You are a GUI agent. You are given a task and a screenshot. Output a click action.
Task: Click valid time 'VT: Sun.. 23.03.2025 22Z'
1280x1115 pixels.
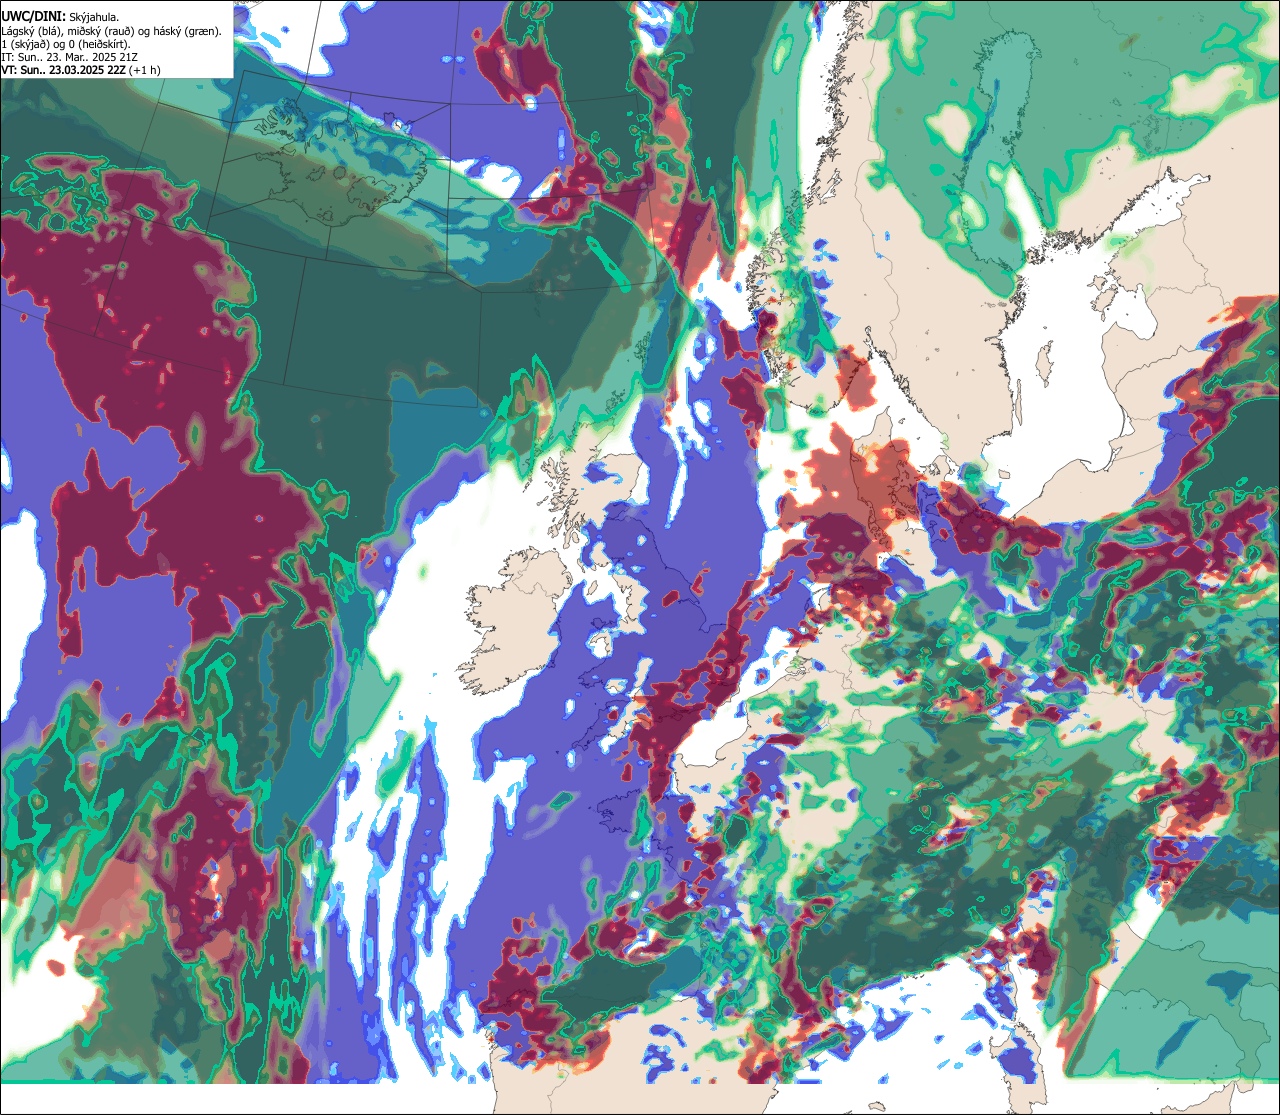(62, 70)
